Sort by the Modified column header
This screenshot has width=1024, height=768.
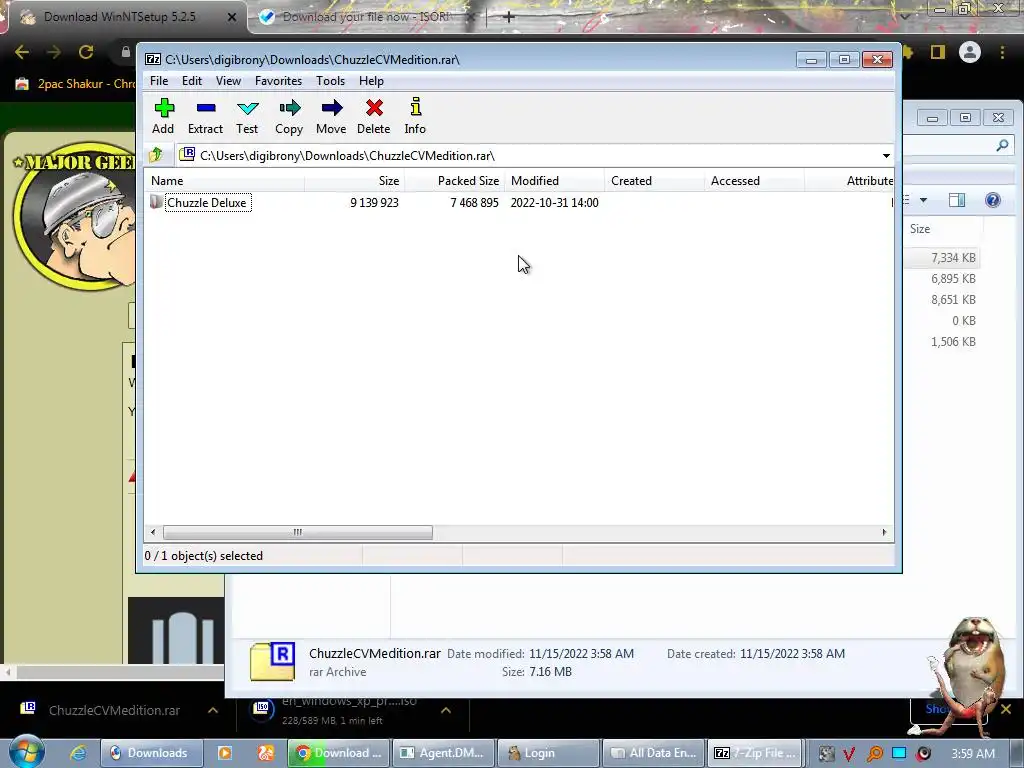[554, 181]
